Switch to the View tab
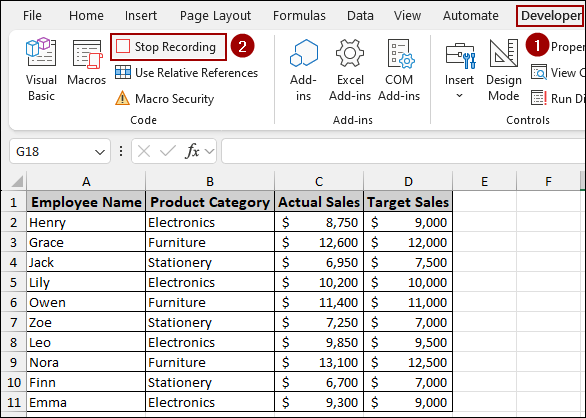 pos(407,15)
